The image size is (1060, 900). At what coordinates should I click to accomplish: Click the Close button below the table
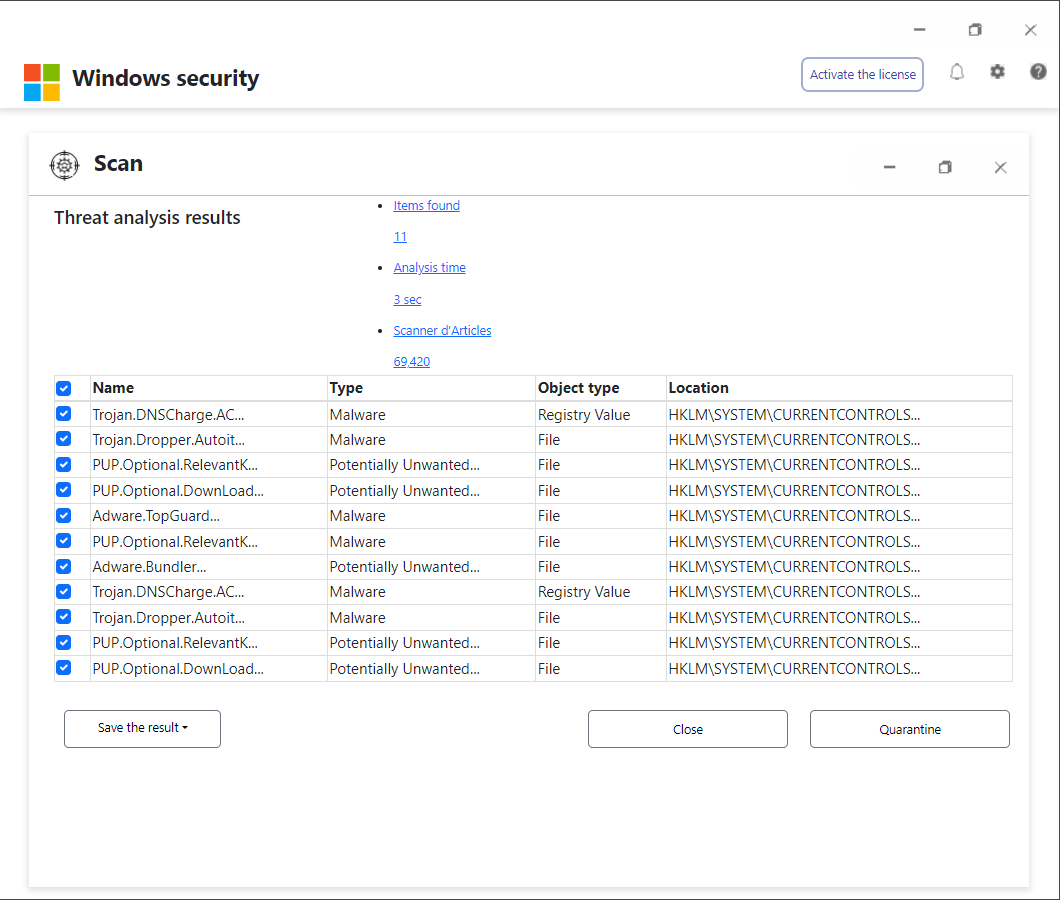(687, 729)
